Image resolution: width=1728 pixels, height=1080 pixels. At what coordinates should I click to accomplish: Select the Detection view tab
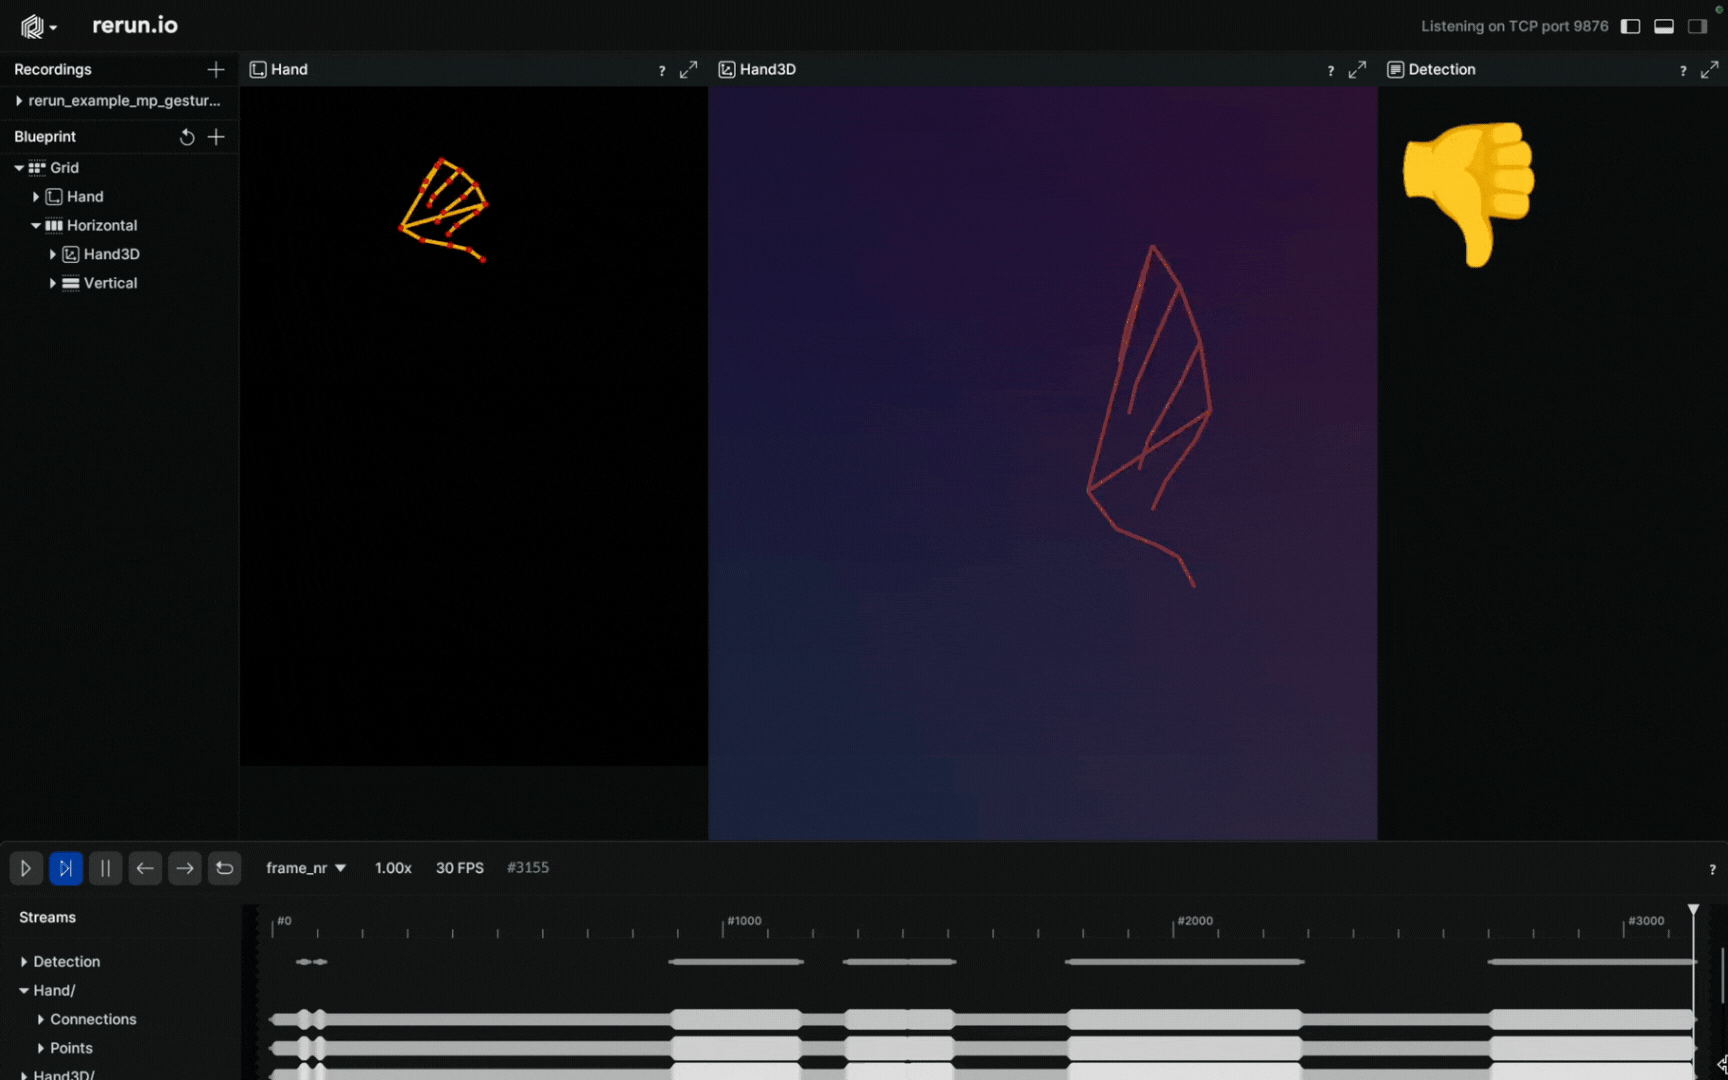click(1440, 70)
